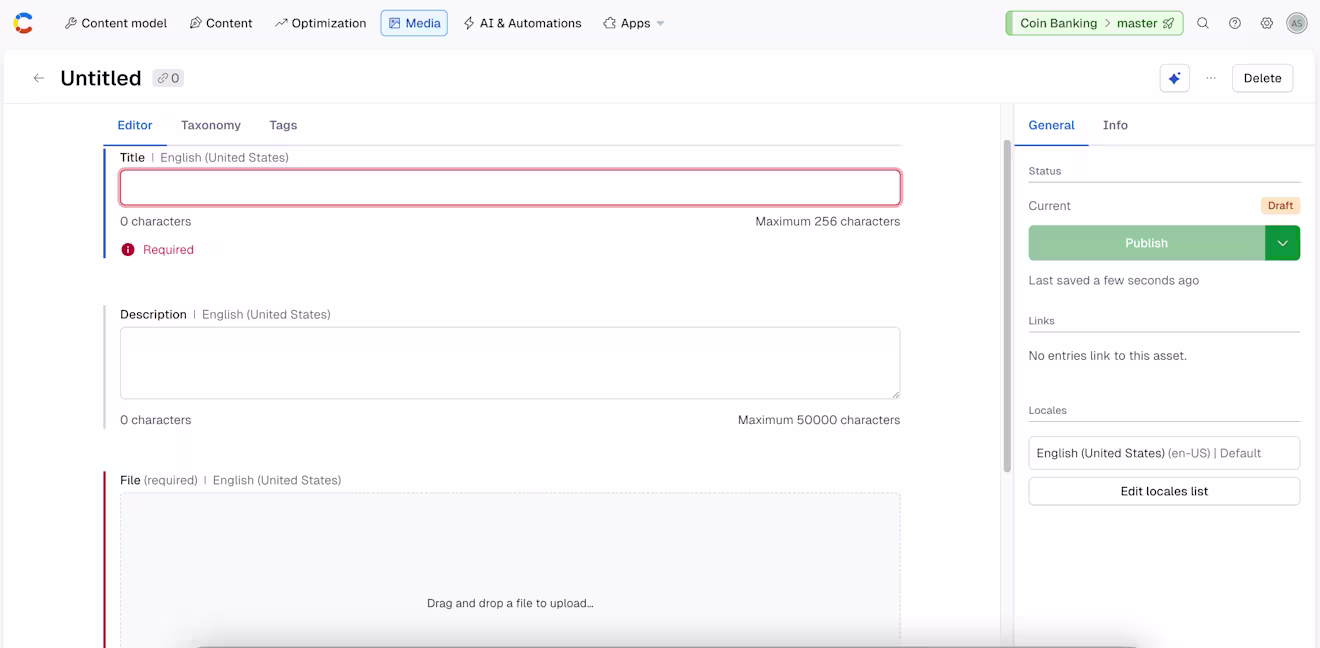Open the help question mark icon
This screenshot has height=648, width=1320.
[1235, 23]
